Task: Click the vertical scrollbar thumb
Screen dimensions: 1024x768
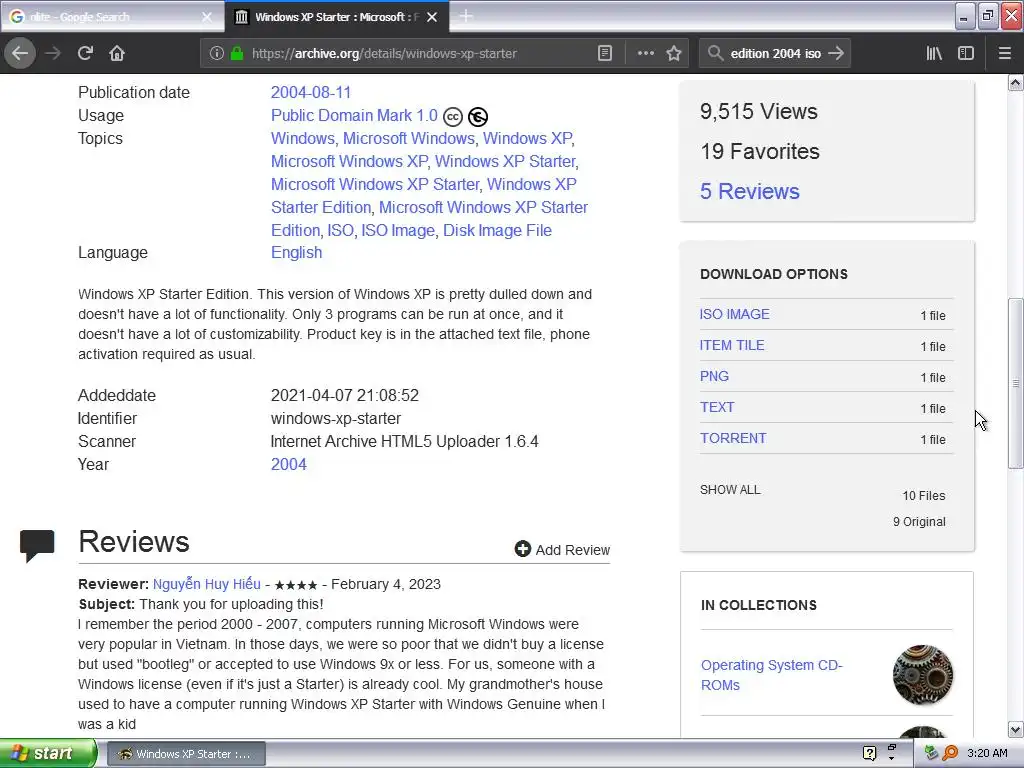Action: (x=1015, y=383)
